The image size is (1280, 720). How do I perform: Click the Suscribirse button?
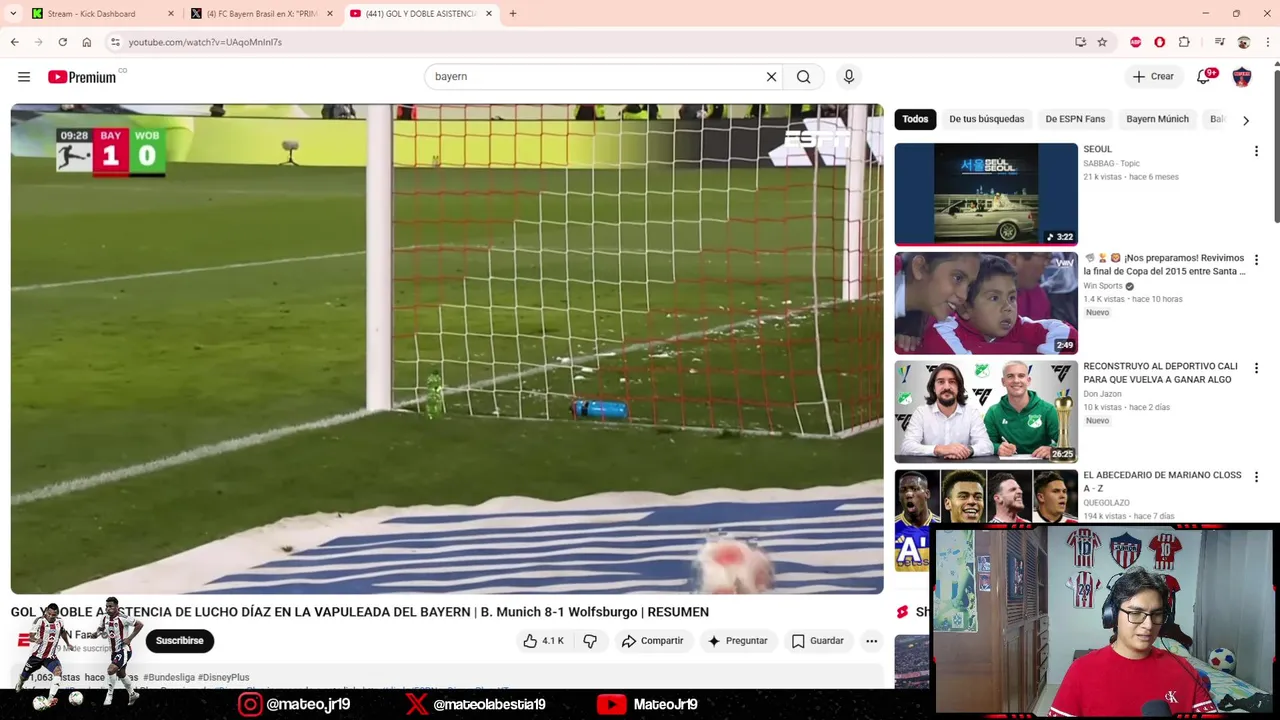(180, 641)
